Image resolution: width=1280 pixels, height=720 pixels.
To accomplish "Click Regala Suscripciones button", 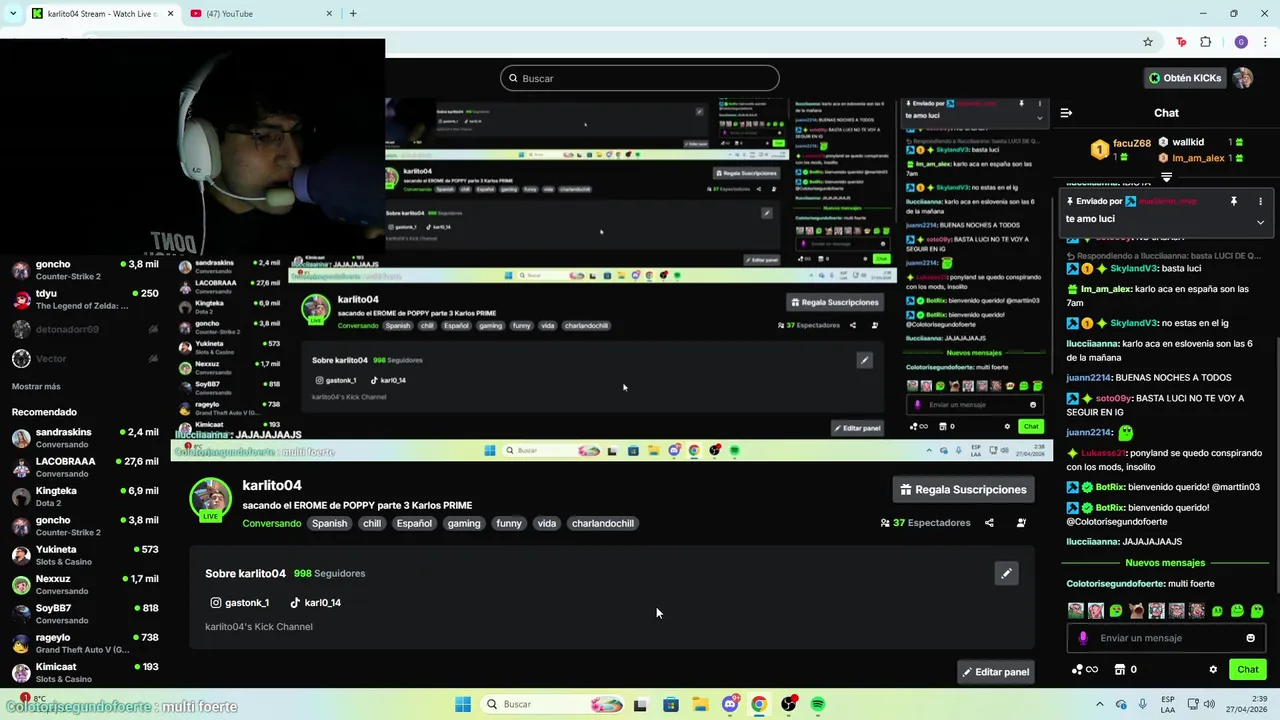I will tap(963, 489).
